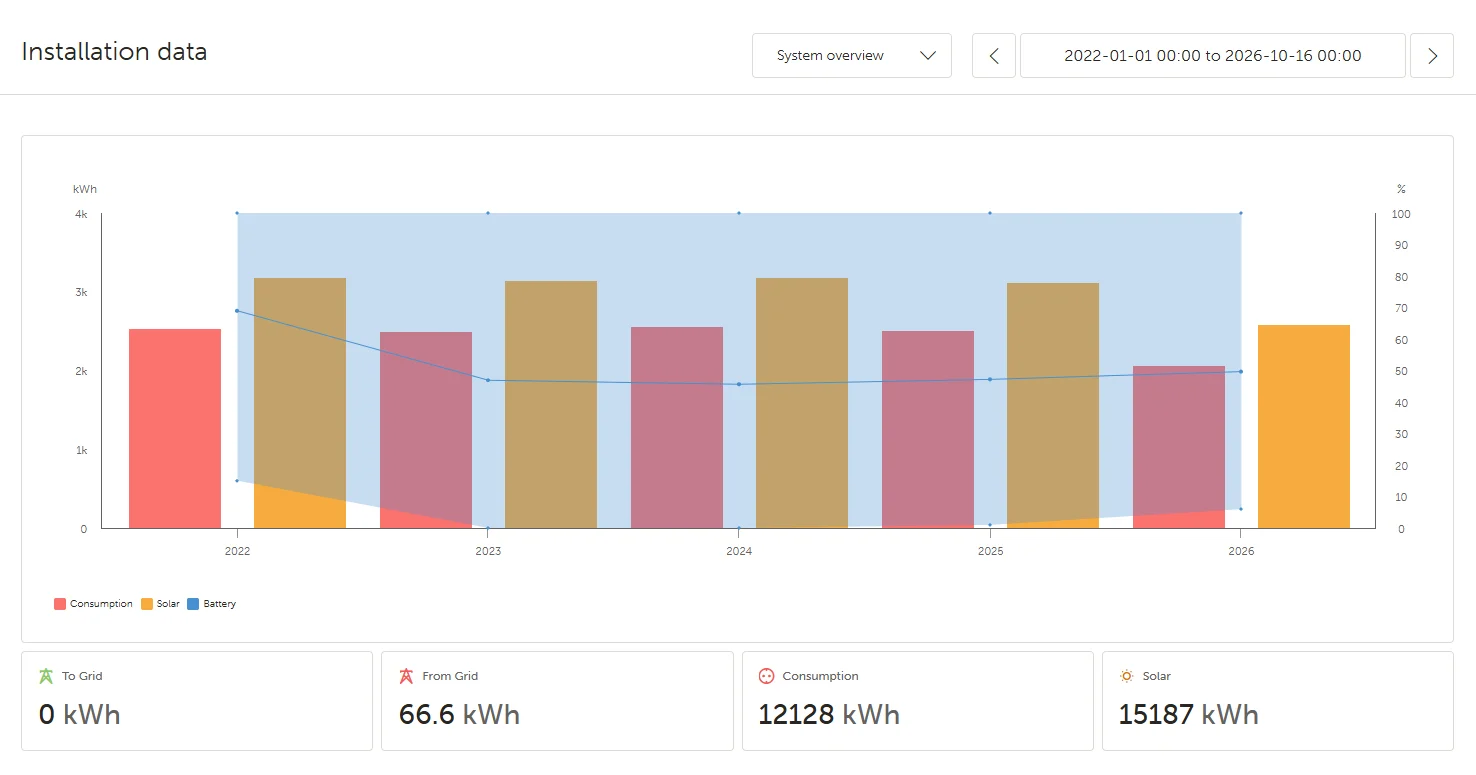Select the 12128 kWh Consumption value

(829, 715)
